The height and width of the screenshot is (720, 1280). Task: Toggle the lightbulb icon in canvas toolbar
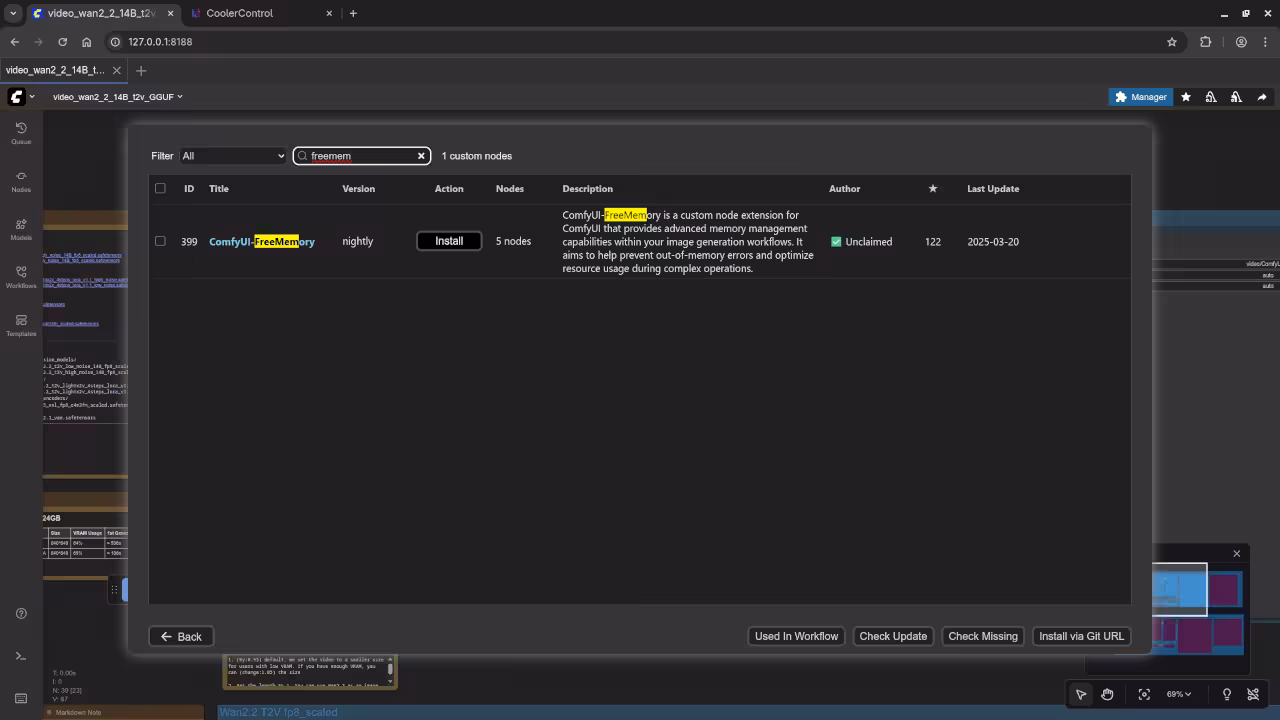click(1227, 694)
